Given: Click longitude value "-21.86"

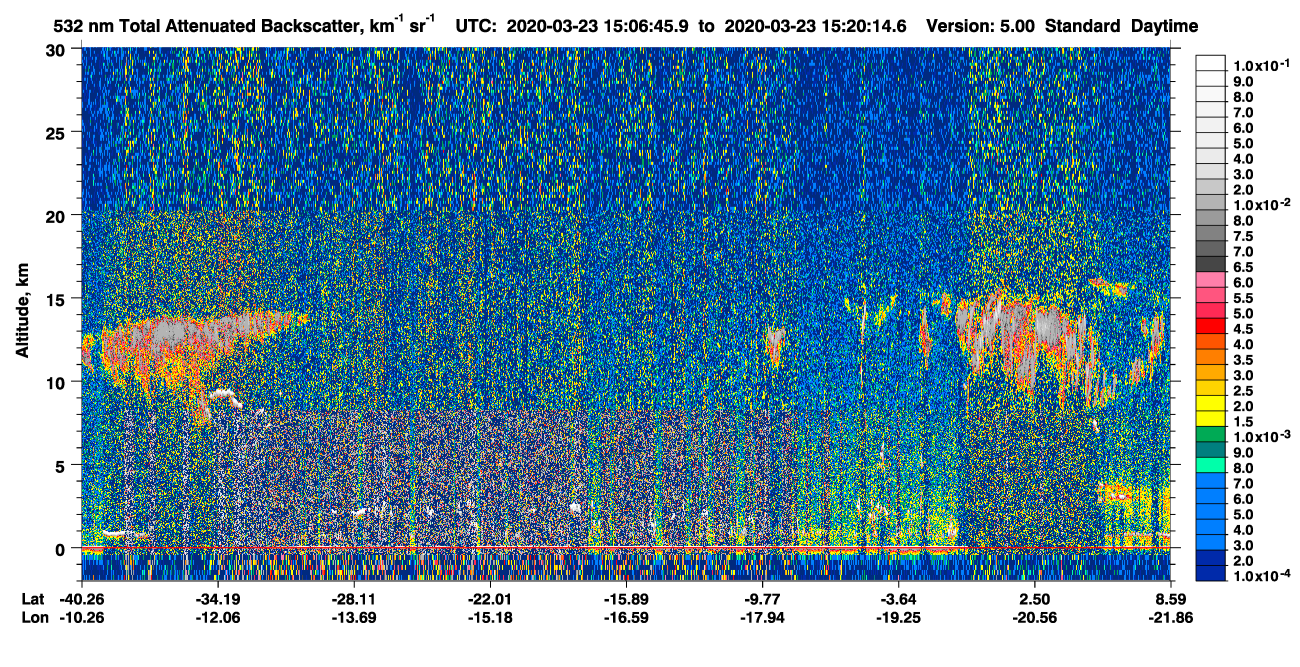Looking at the screenshot, I should coord(1170,618).
